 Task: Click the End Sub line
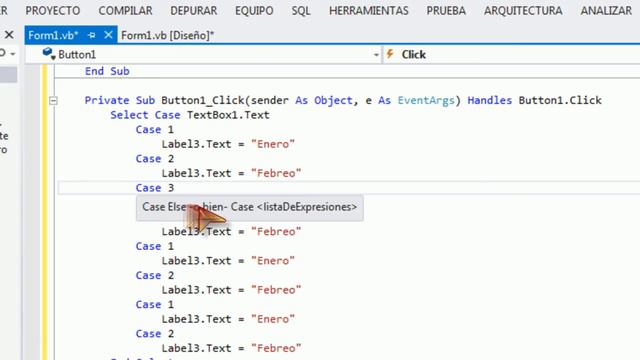pyautogui.click(x=107, y=71)
